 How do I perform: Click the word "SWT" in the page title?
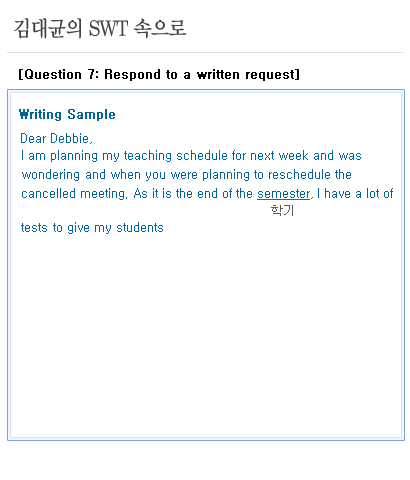point(108,28)
